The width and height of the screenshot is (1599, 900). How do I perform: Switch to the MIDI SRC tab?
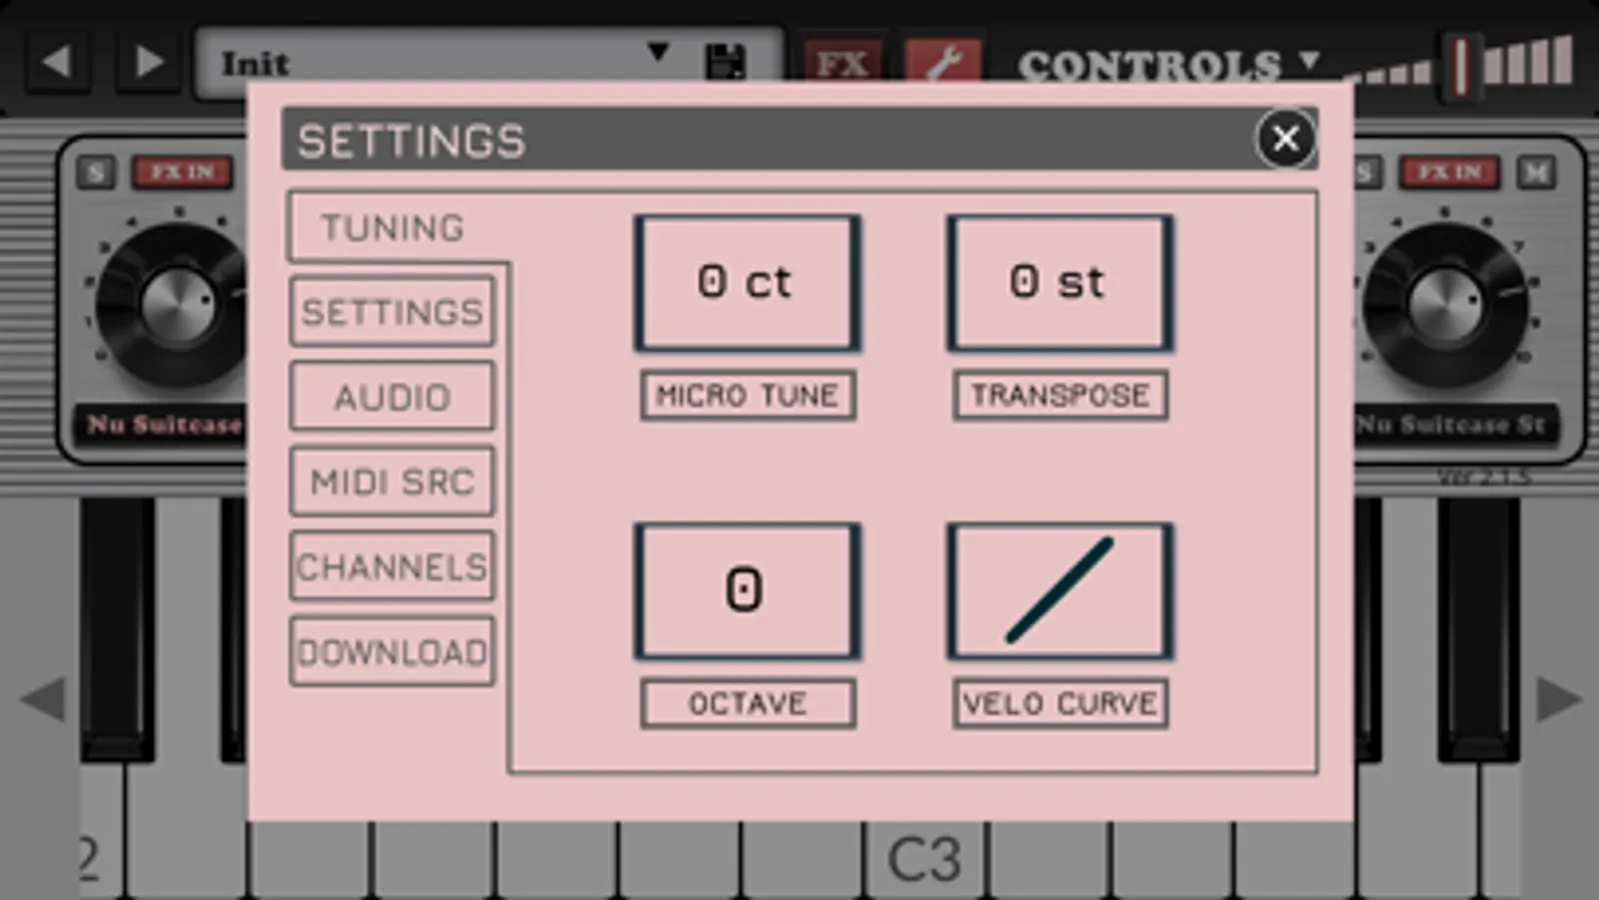[x=392, y=482]
